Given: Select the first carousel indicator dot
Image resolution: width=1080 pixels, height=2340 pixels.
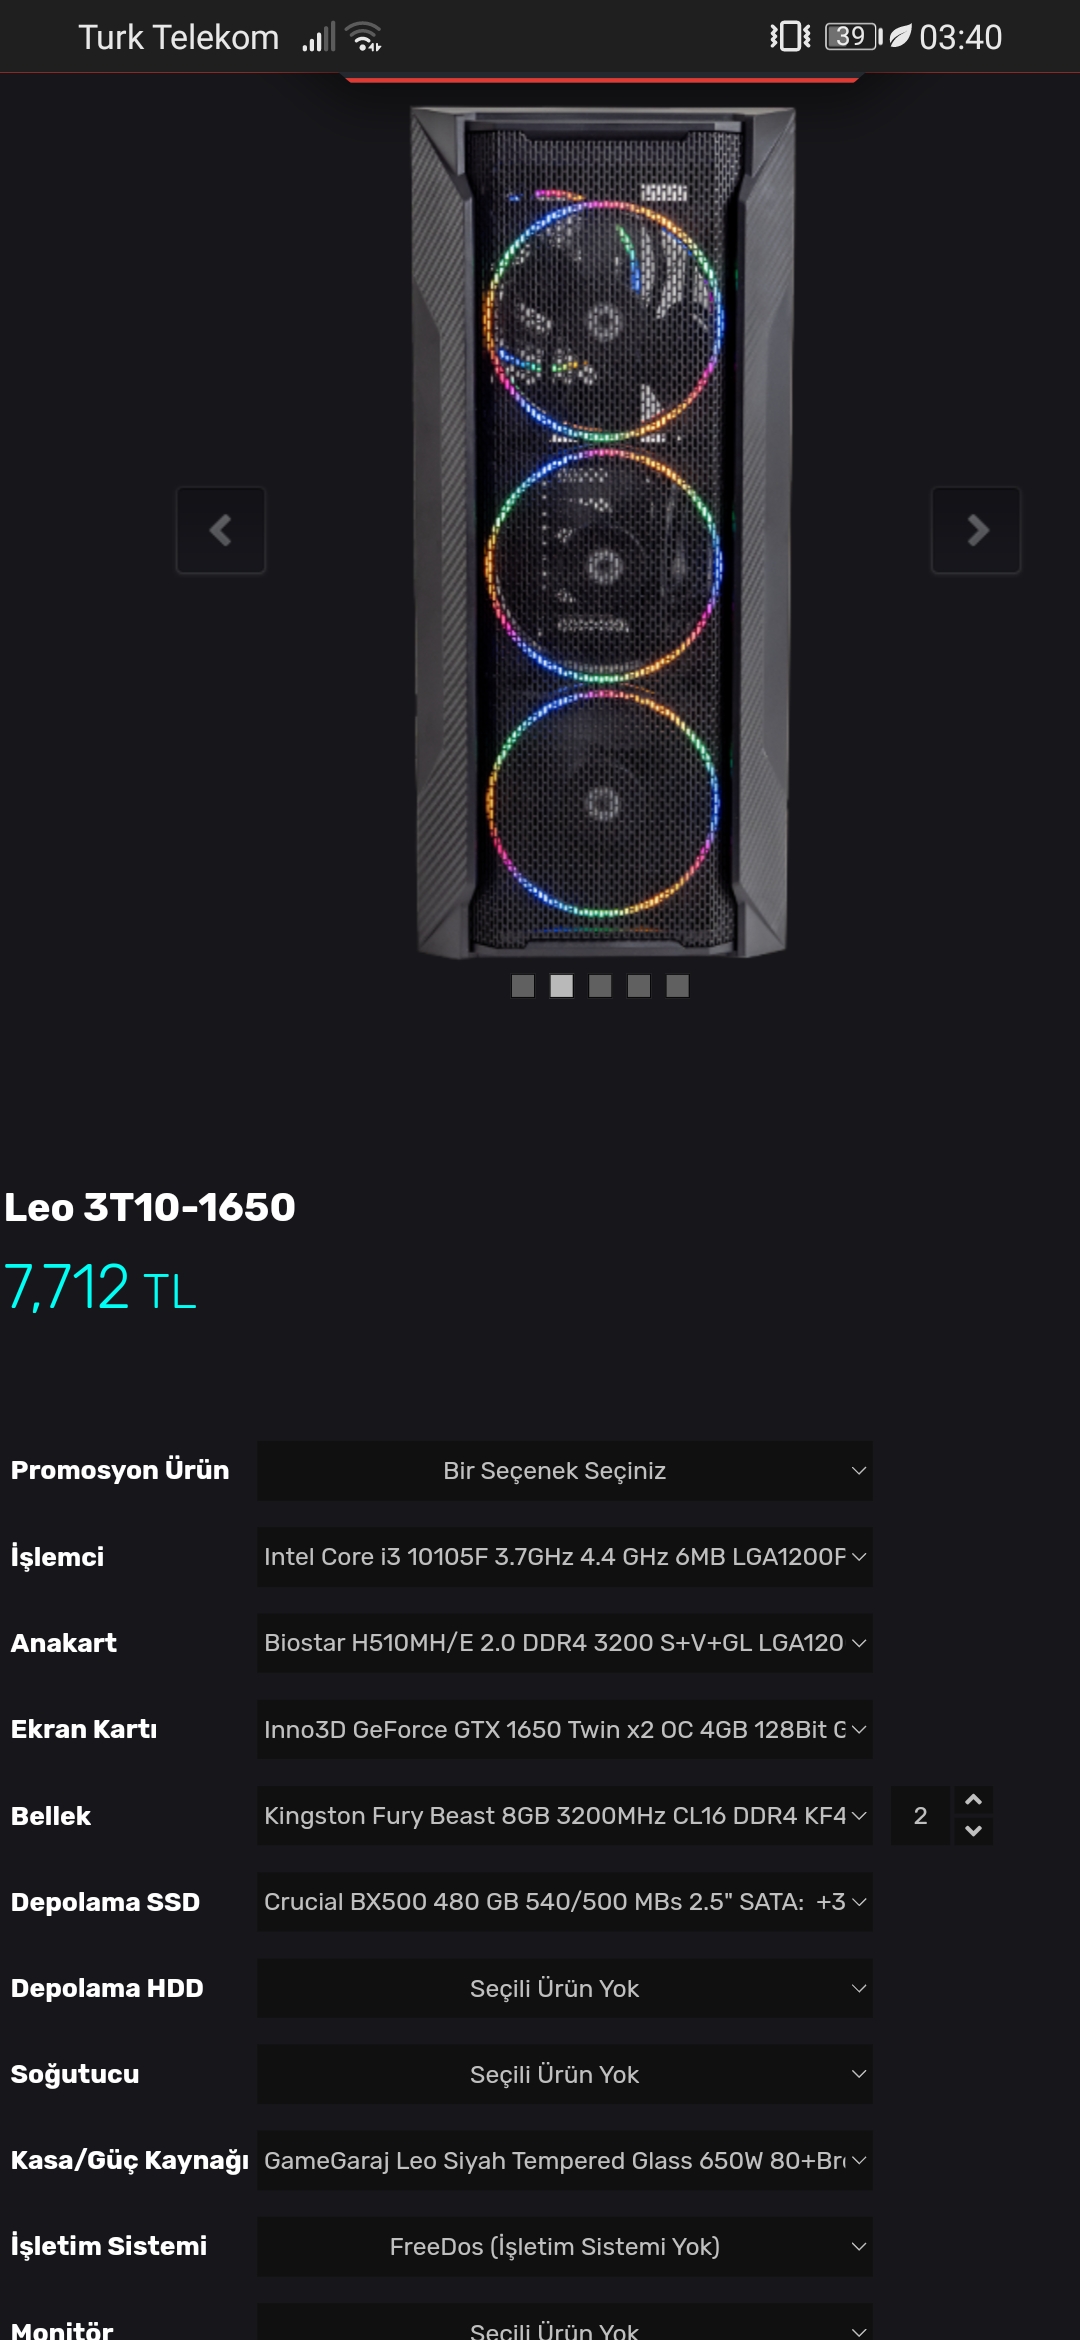Looking at the screenshot, I should point(523,986).
